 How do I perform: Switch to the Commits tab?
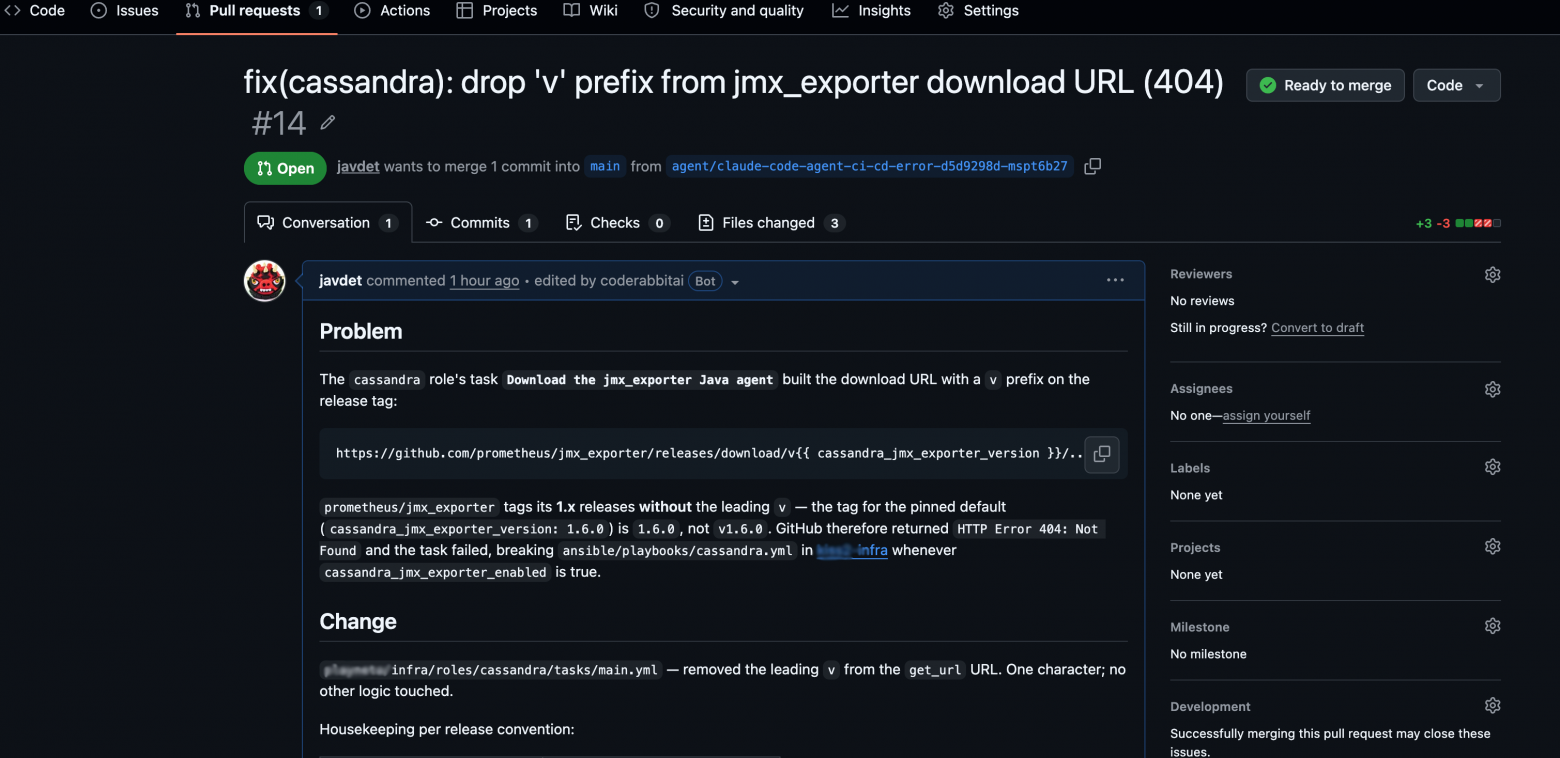click(482, 223)
